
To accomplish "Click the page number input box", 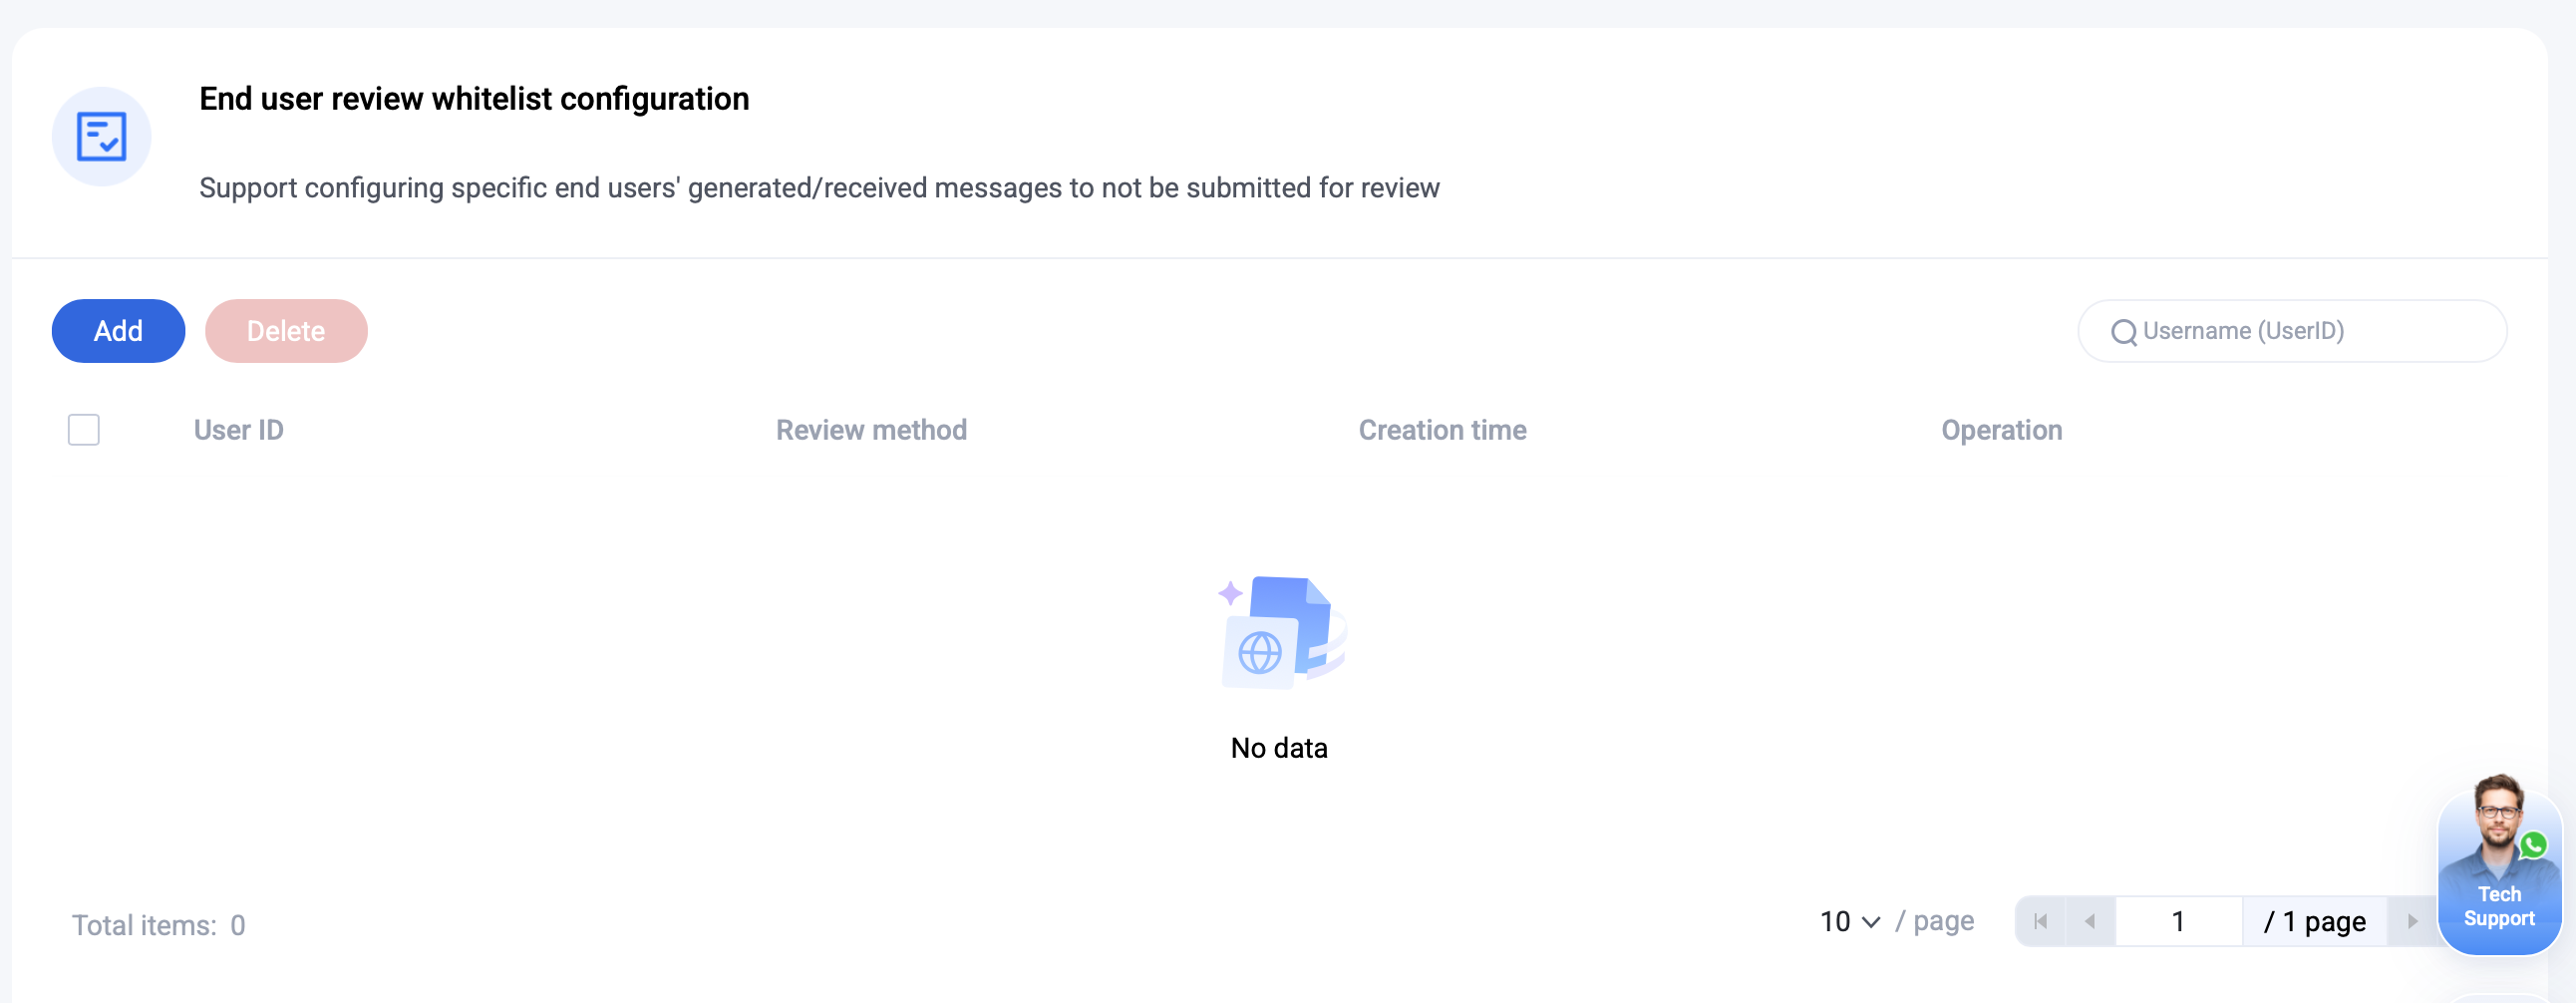I will pyautogui.click(x=2178, y=921).
